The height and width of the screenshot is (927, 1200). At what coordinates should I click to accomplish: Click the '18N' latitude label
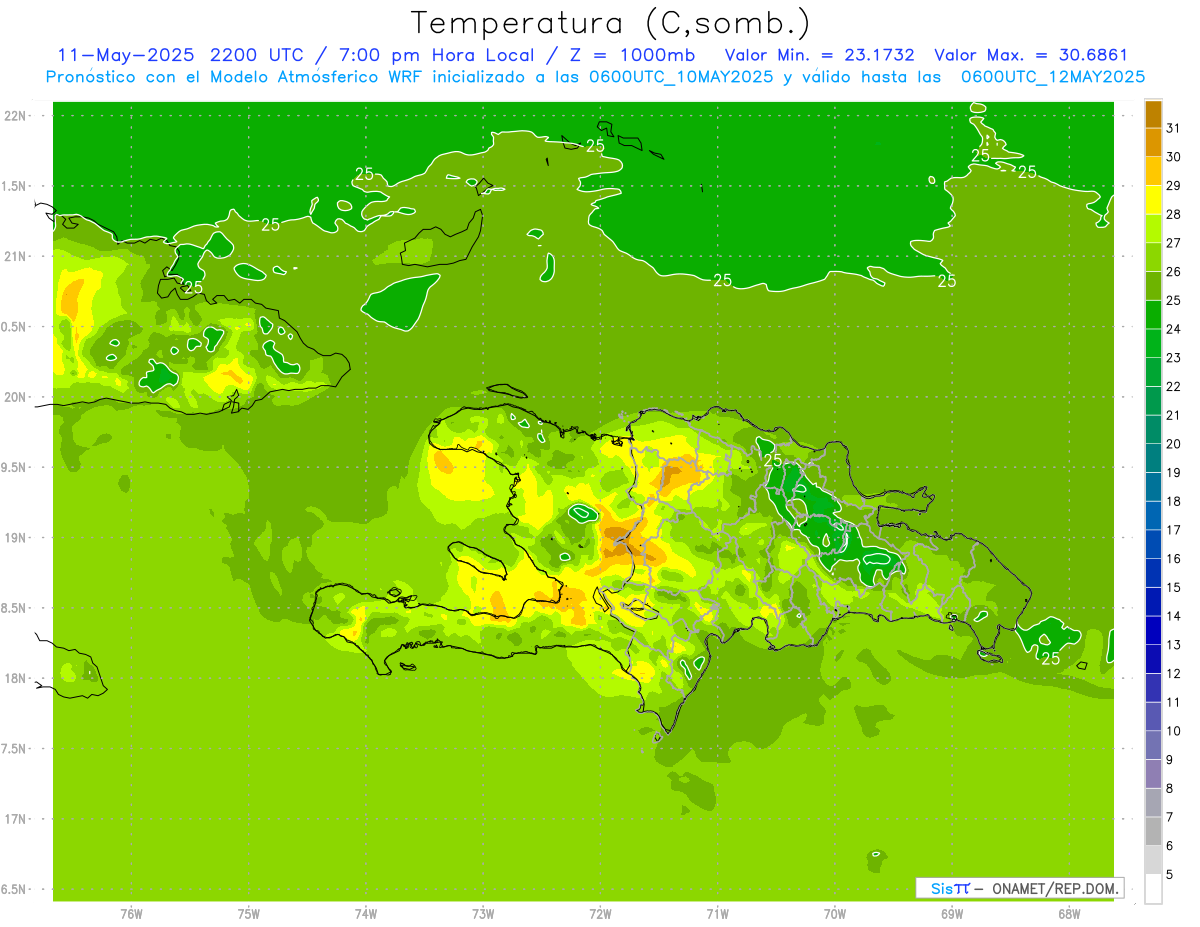click(15, 679)
